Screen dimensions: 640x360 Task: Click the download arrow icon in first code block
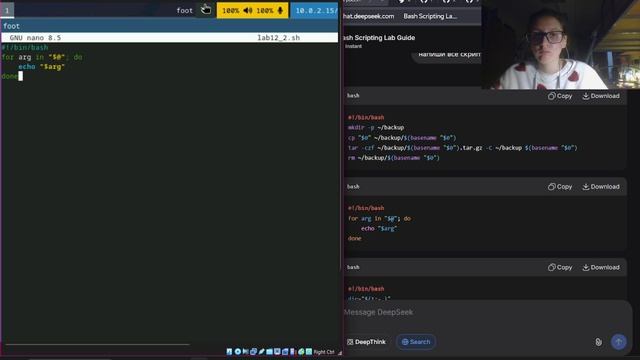pyautogui.click(x=586, y=96)
